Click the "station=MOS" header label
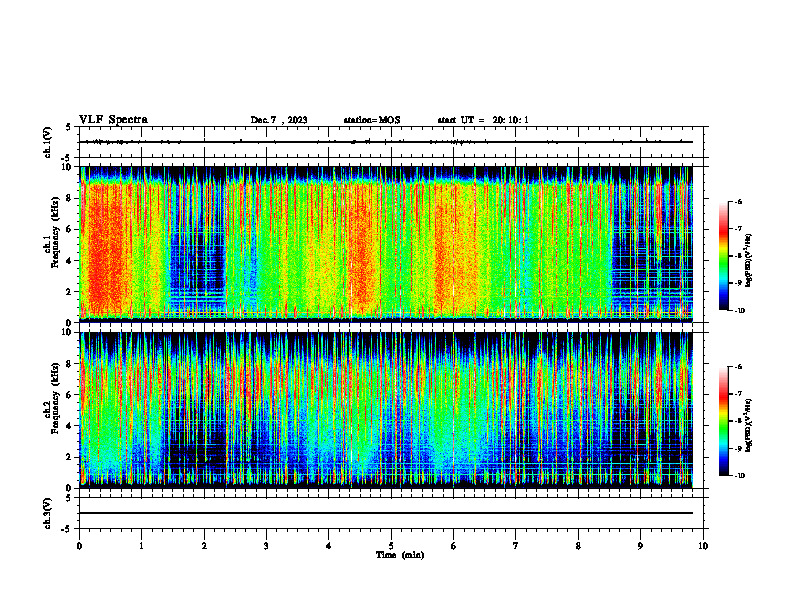Viewport: 792px width, 612px height. pyautogui.click(x=372, y=120)
